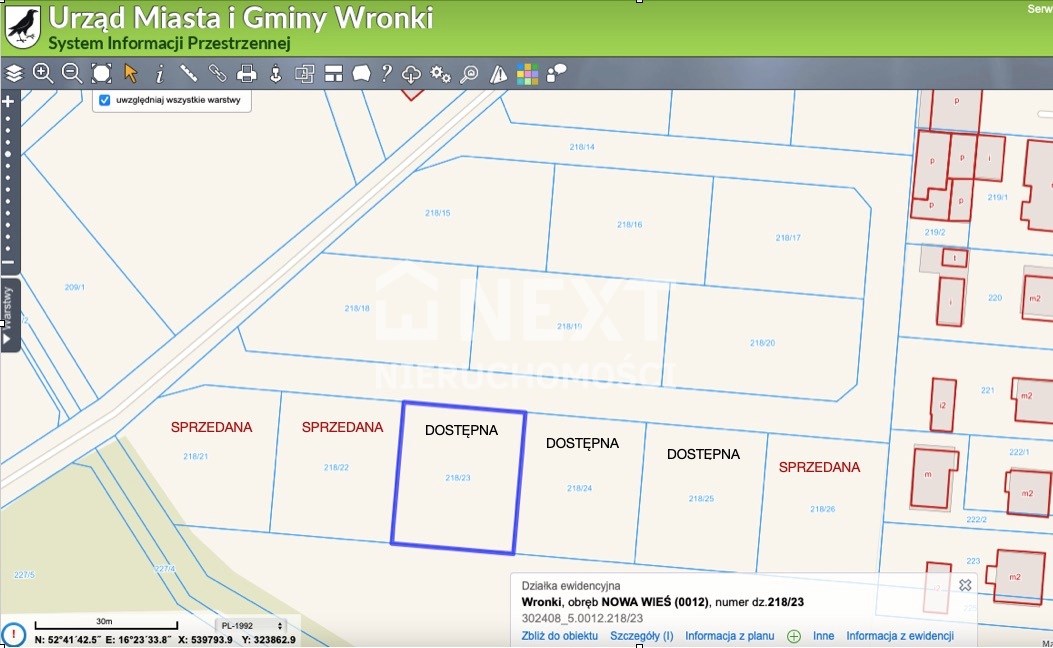Open 'Informacja z ewidencji' link
The height and width of the screenshot is (648, 1053).
(x=899, y=636)
